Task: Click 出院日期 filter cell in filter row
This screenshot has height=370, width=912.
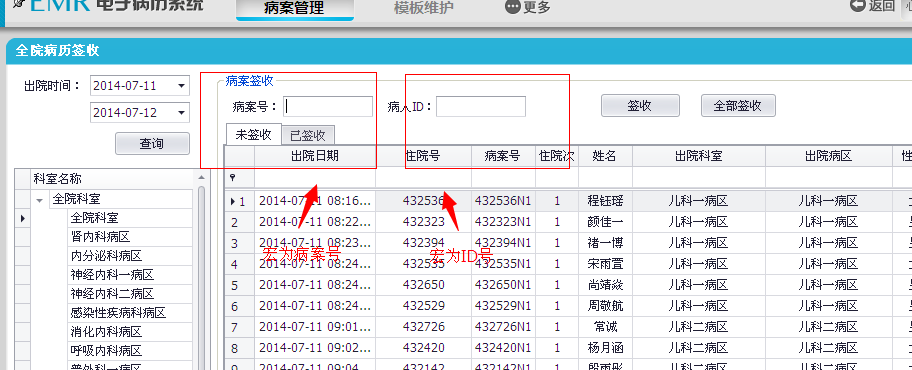Action: (315, 178)
